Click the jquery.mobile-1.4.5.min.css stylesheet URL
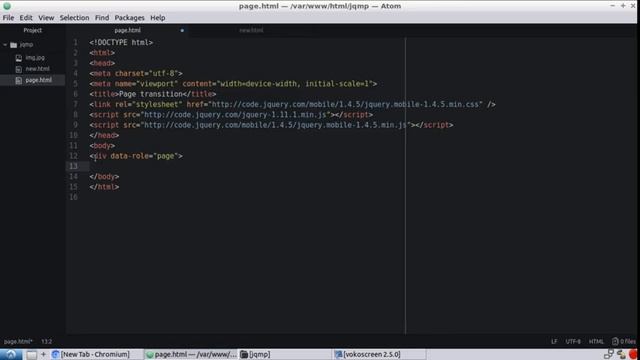 click(346, 104)
